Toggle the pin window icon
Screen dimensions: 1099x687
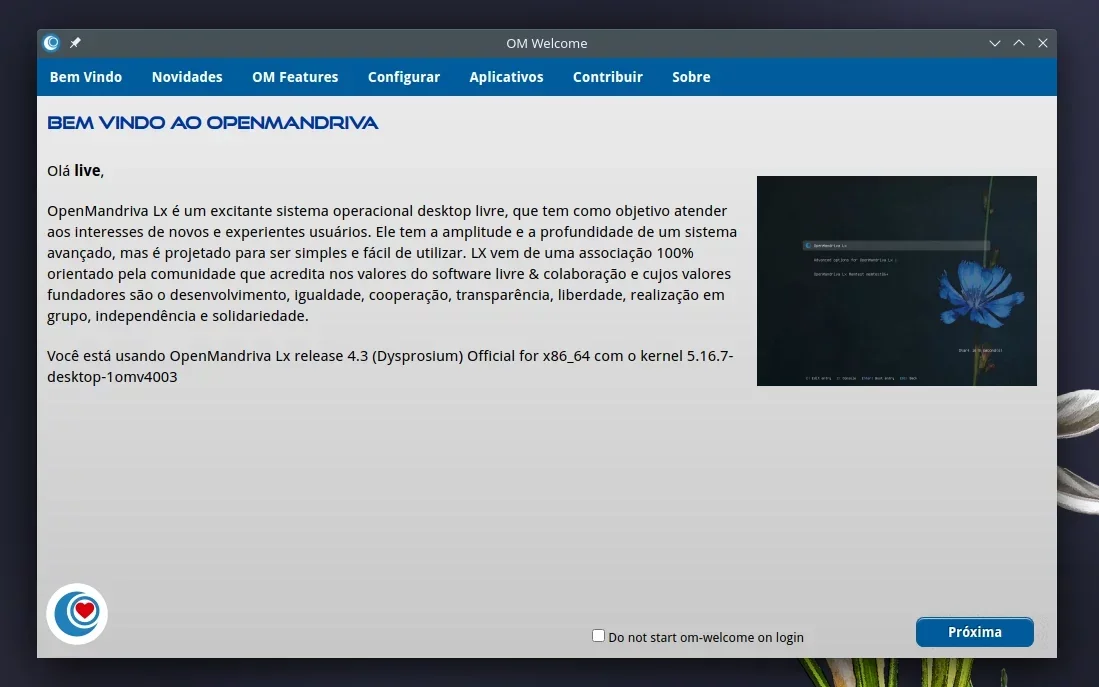(x=75, y=43)
